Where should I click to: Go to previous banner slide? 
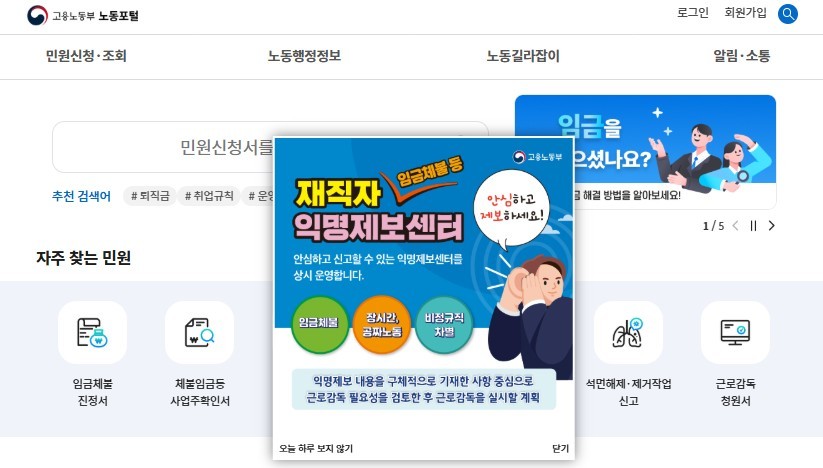(735, 226)
